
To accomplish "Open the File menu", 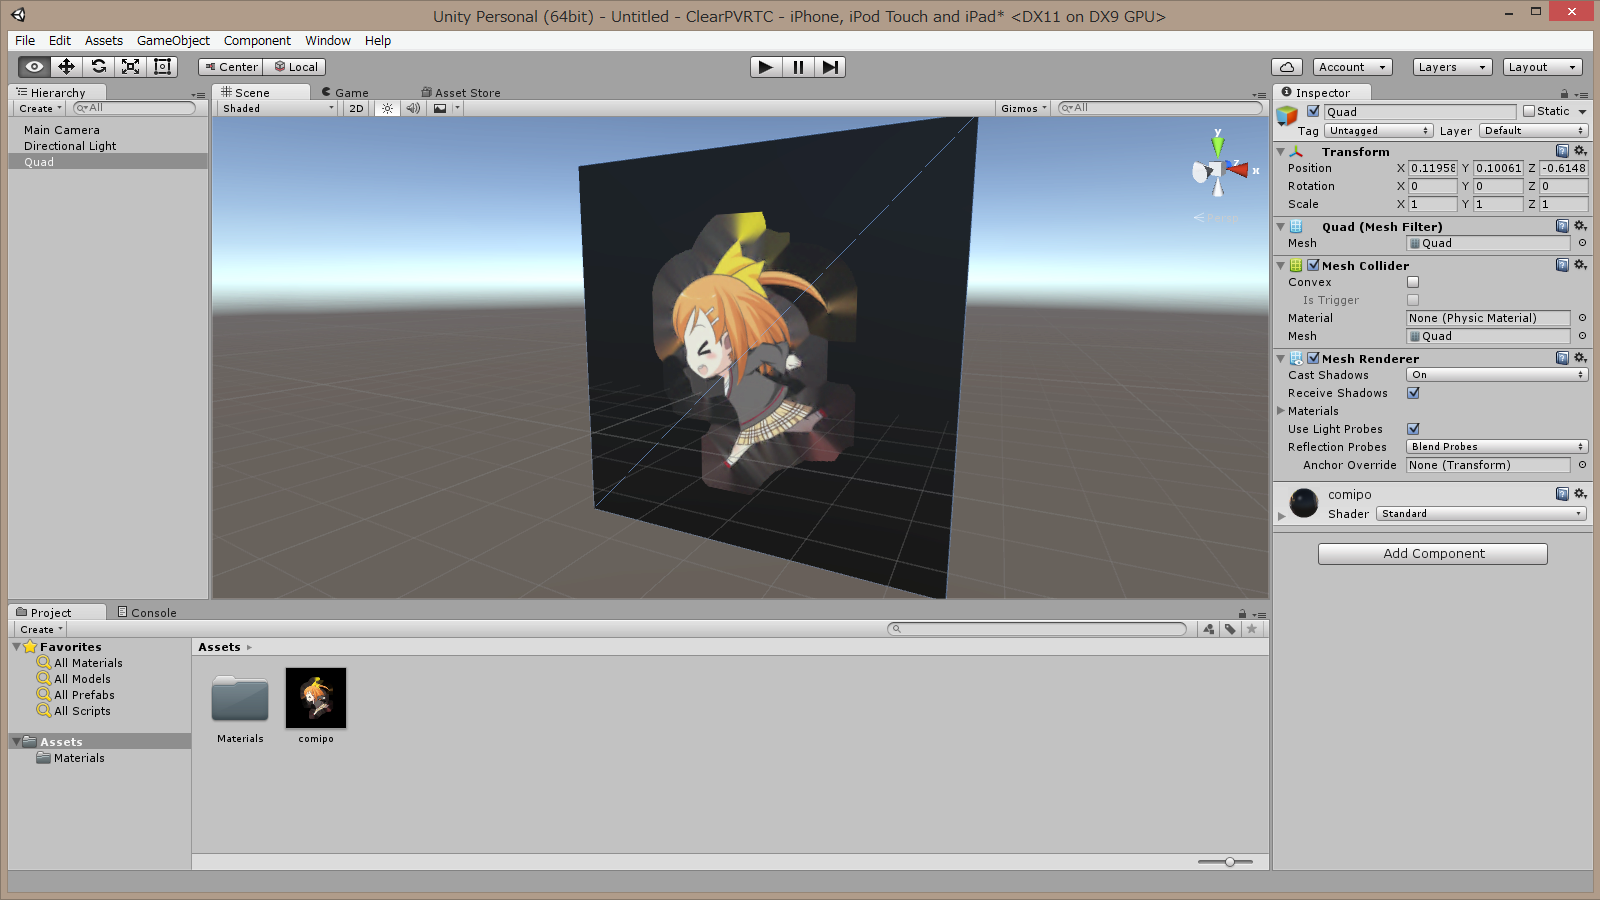I will pyautogui.click(x=25, y=40).
